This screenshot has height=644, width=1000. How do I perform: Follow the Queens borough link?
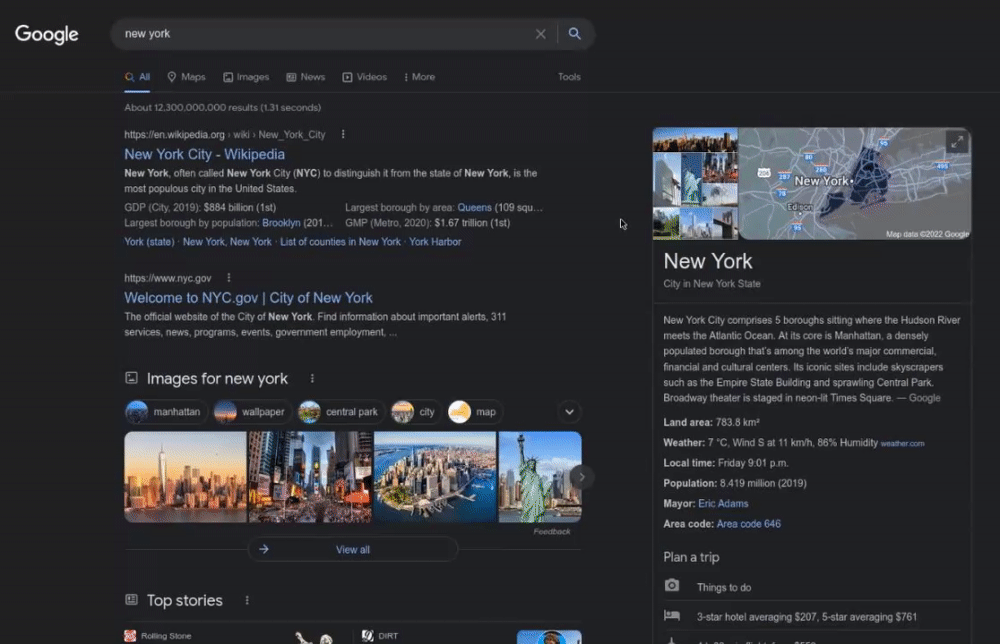point(474,208)
